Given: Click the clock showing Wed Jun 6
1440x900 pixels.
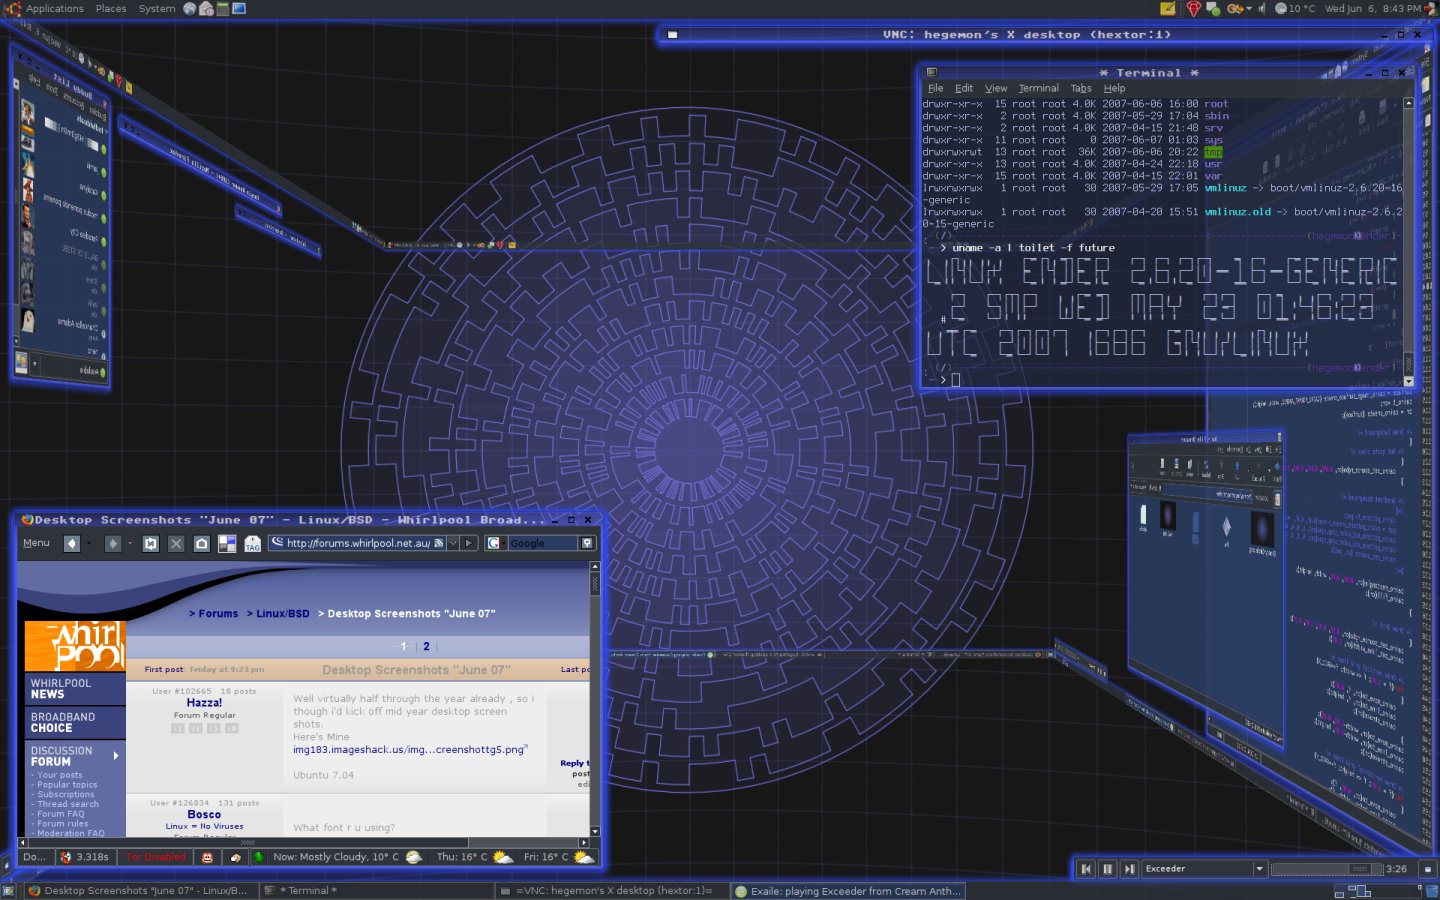Looking at the screenshot, I should point(1372,8).
